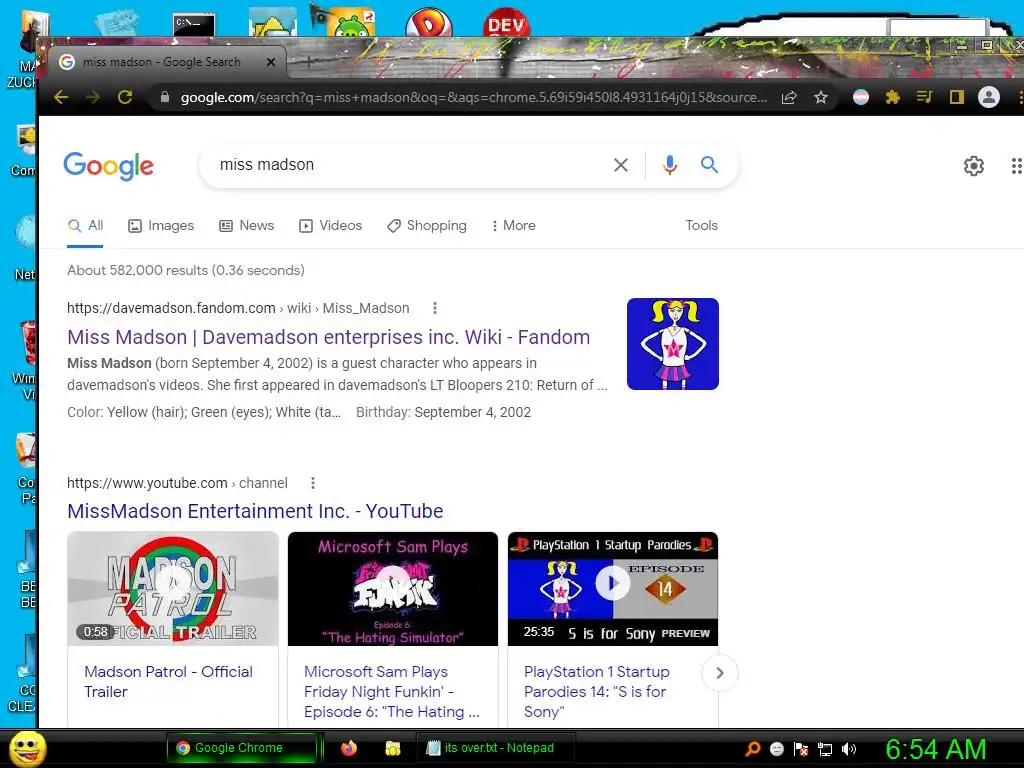Clear the search box text
This screenshot has height=768, width=1024.
click(x=621, y=165)
